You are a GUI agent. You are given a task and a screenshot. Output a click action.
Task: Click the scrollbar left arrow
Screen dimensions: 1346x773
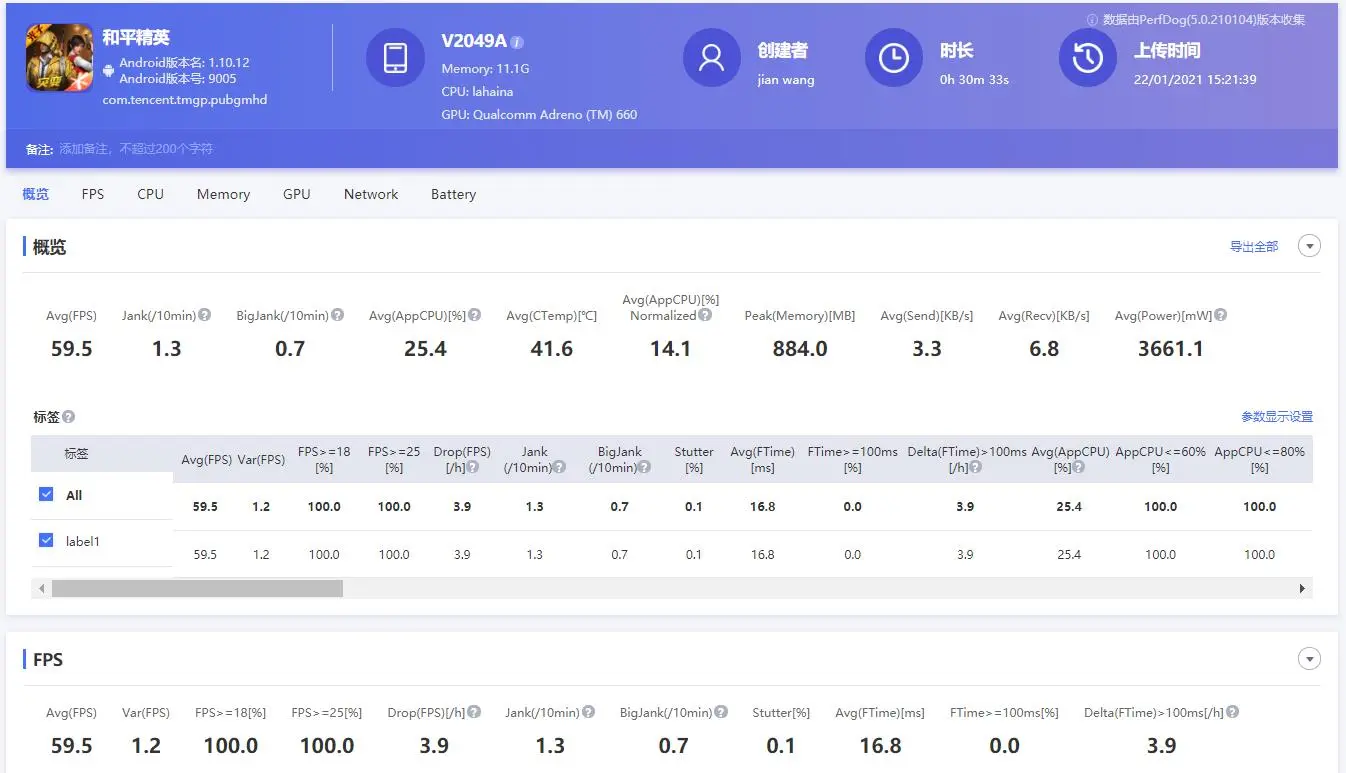click(x=41, y=588)
